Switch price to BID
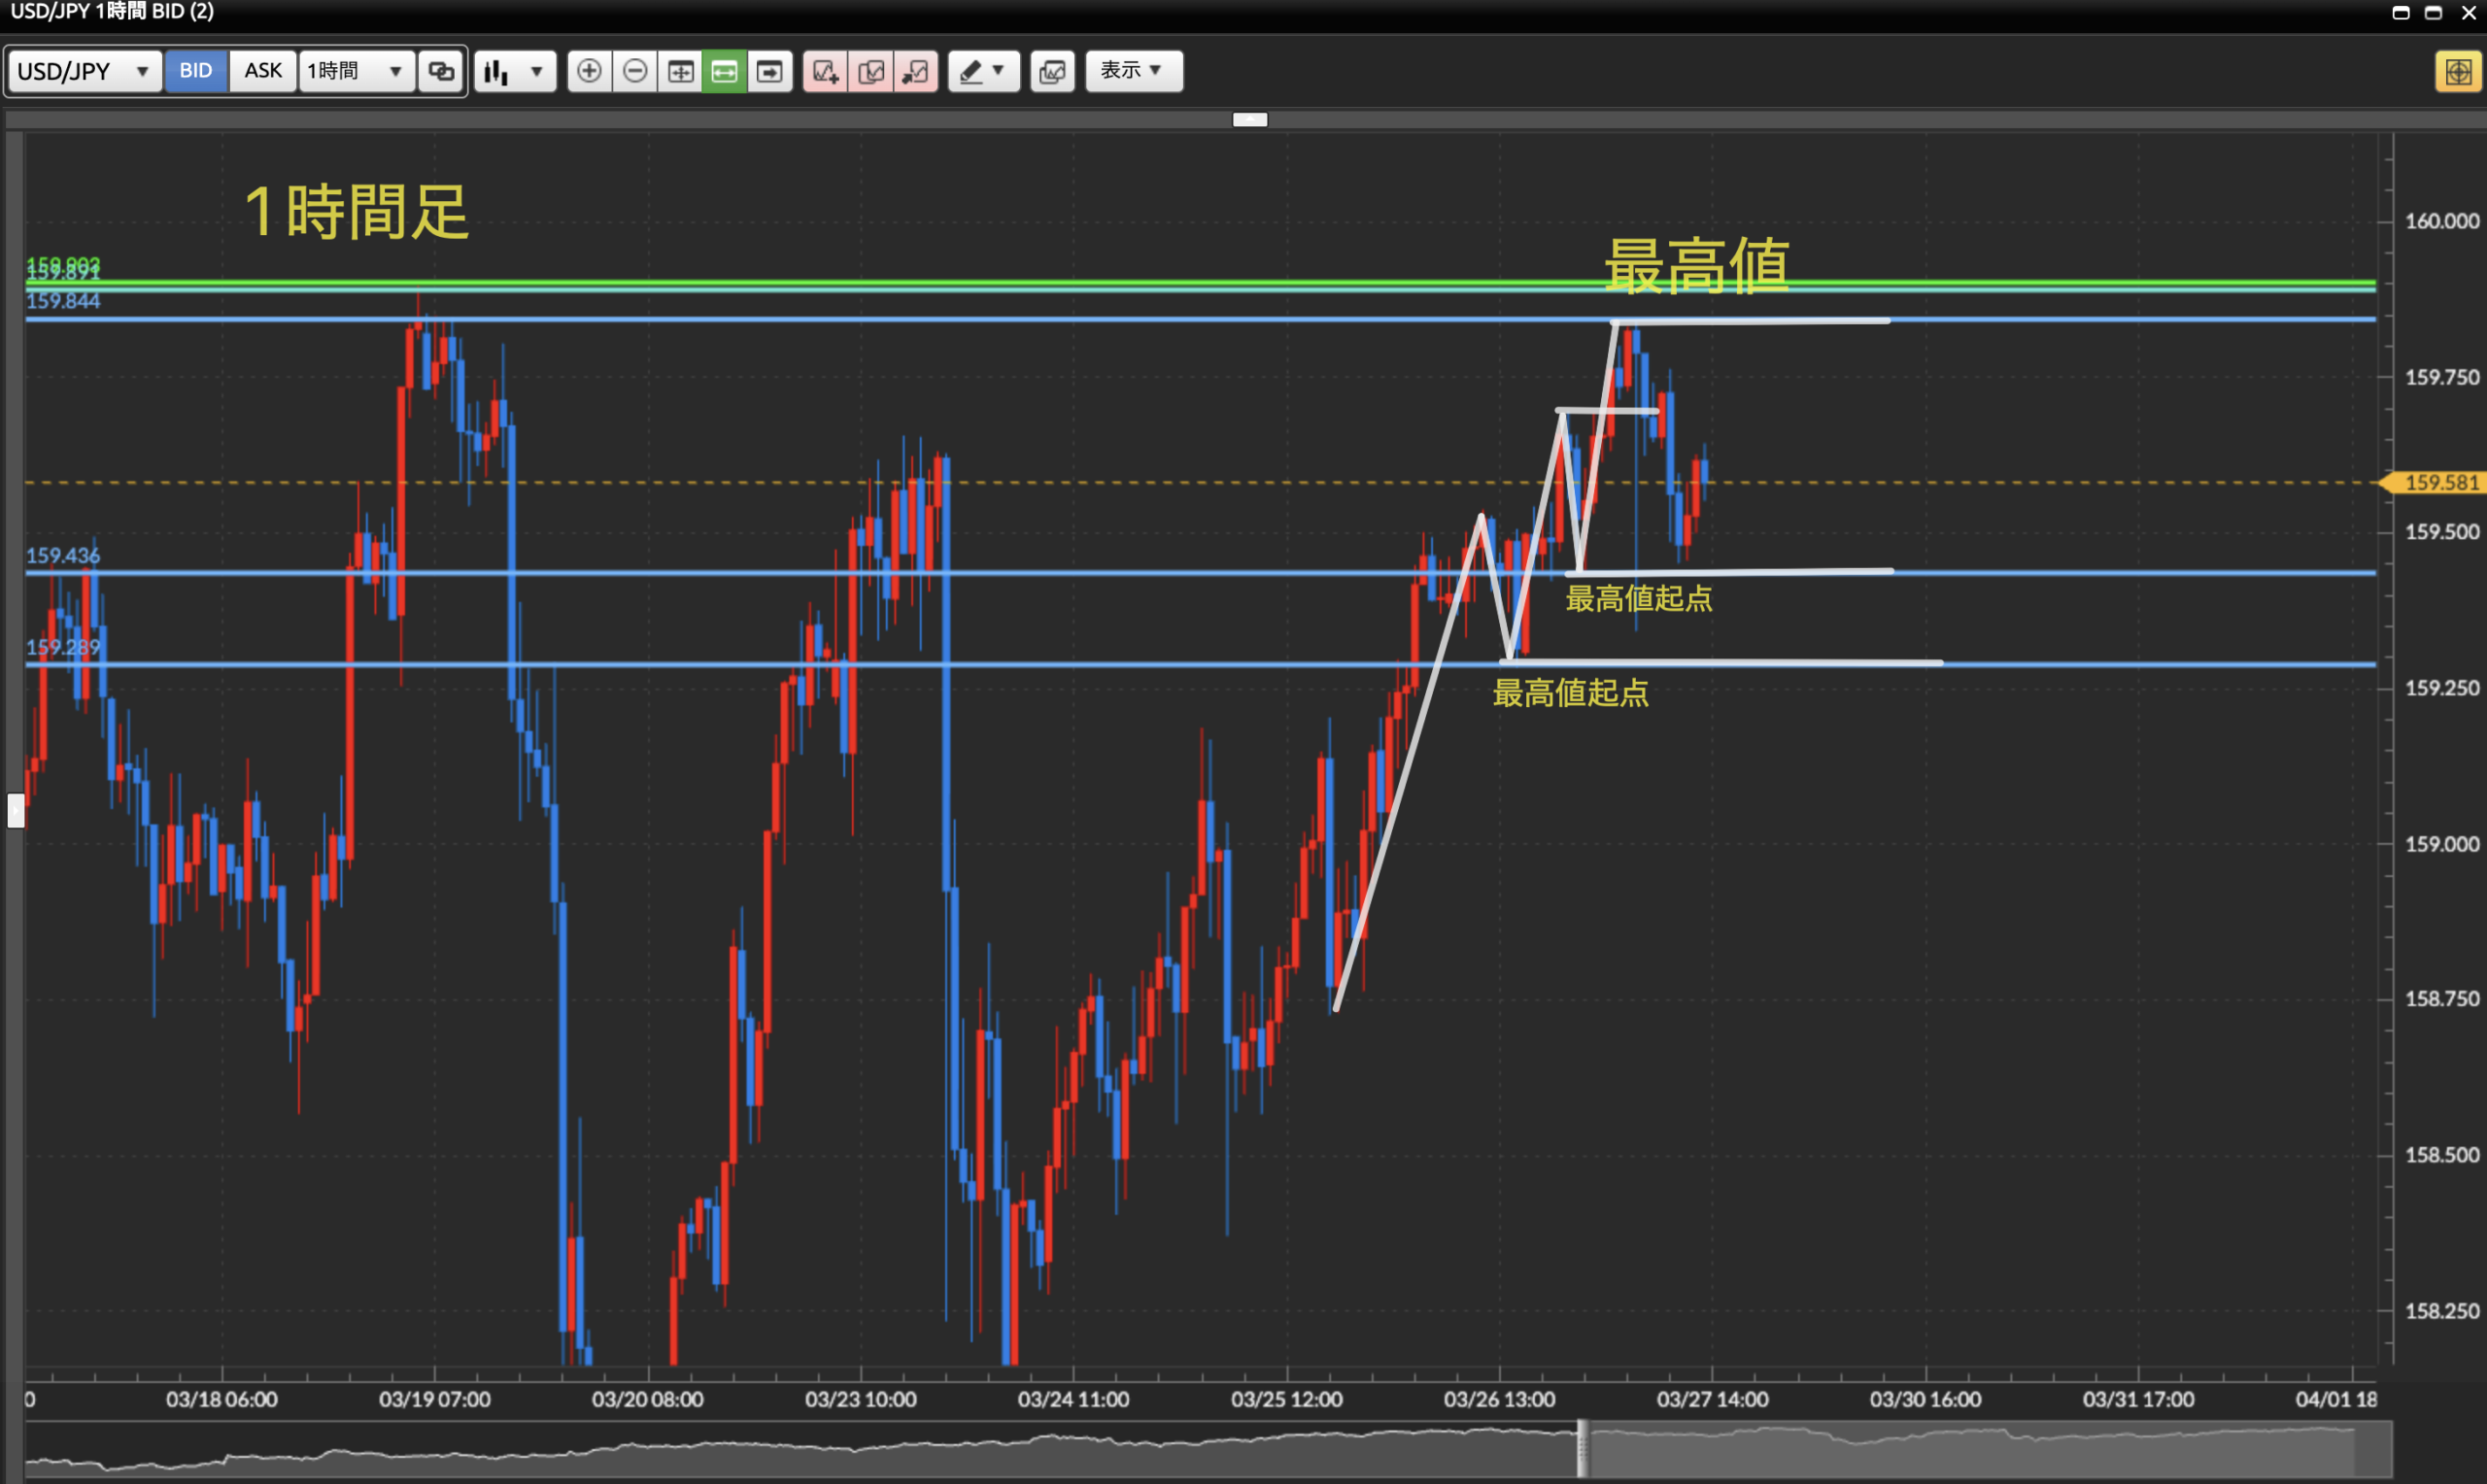Screen dimensions: 2487x1484 pos(196,71)
